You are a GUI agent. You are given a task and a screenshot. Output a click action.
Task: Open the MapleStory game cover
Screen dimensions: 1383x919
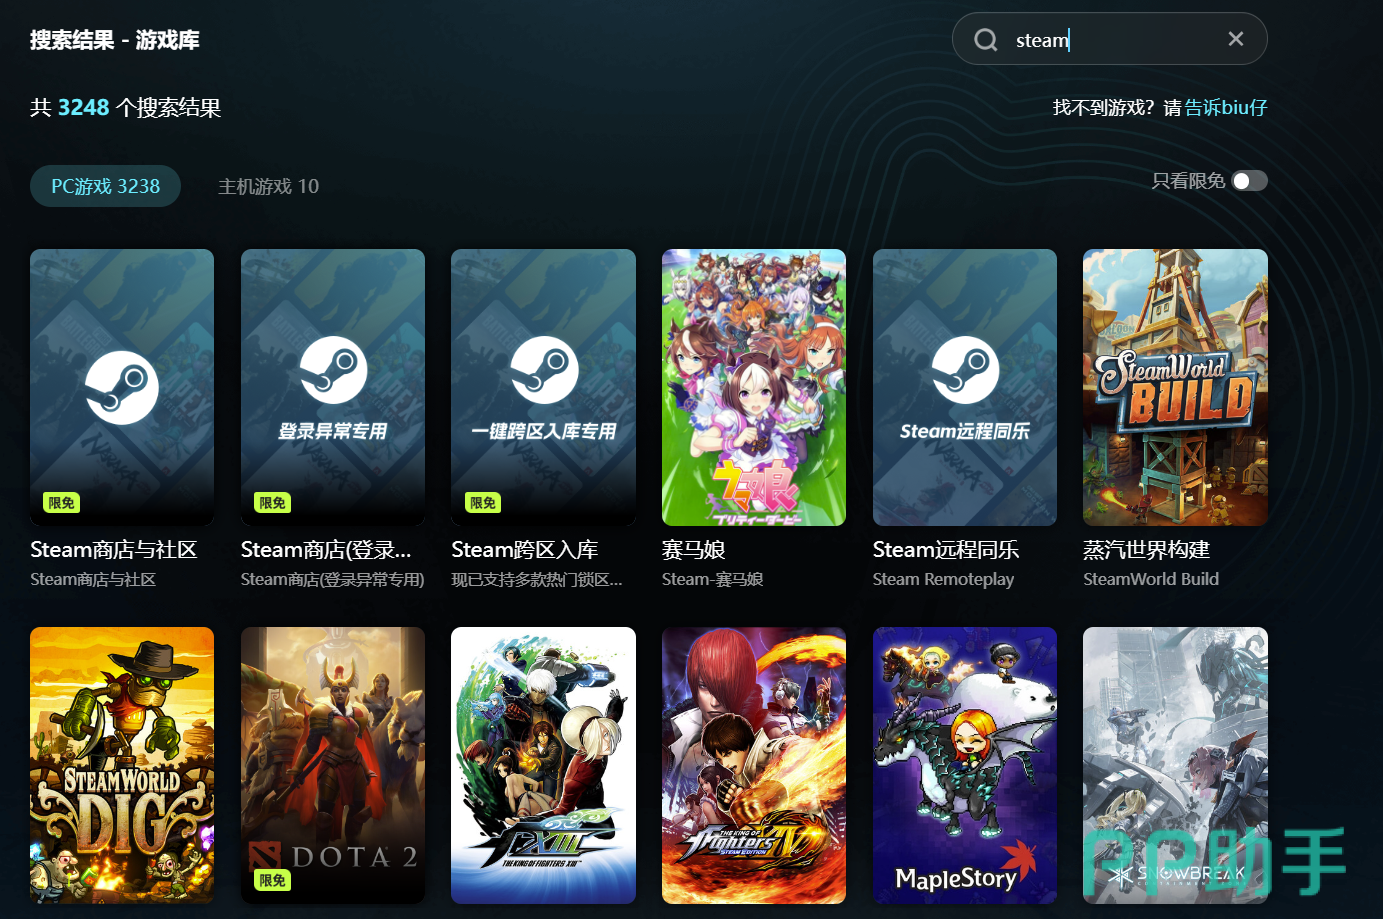tap(964, 765)
